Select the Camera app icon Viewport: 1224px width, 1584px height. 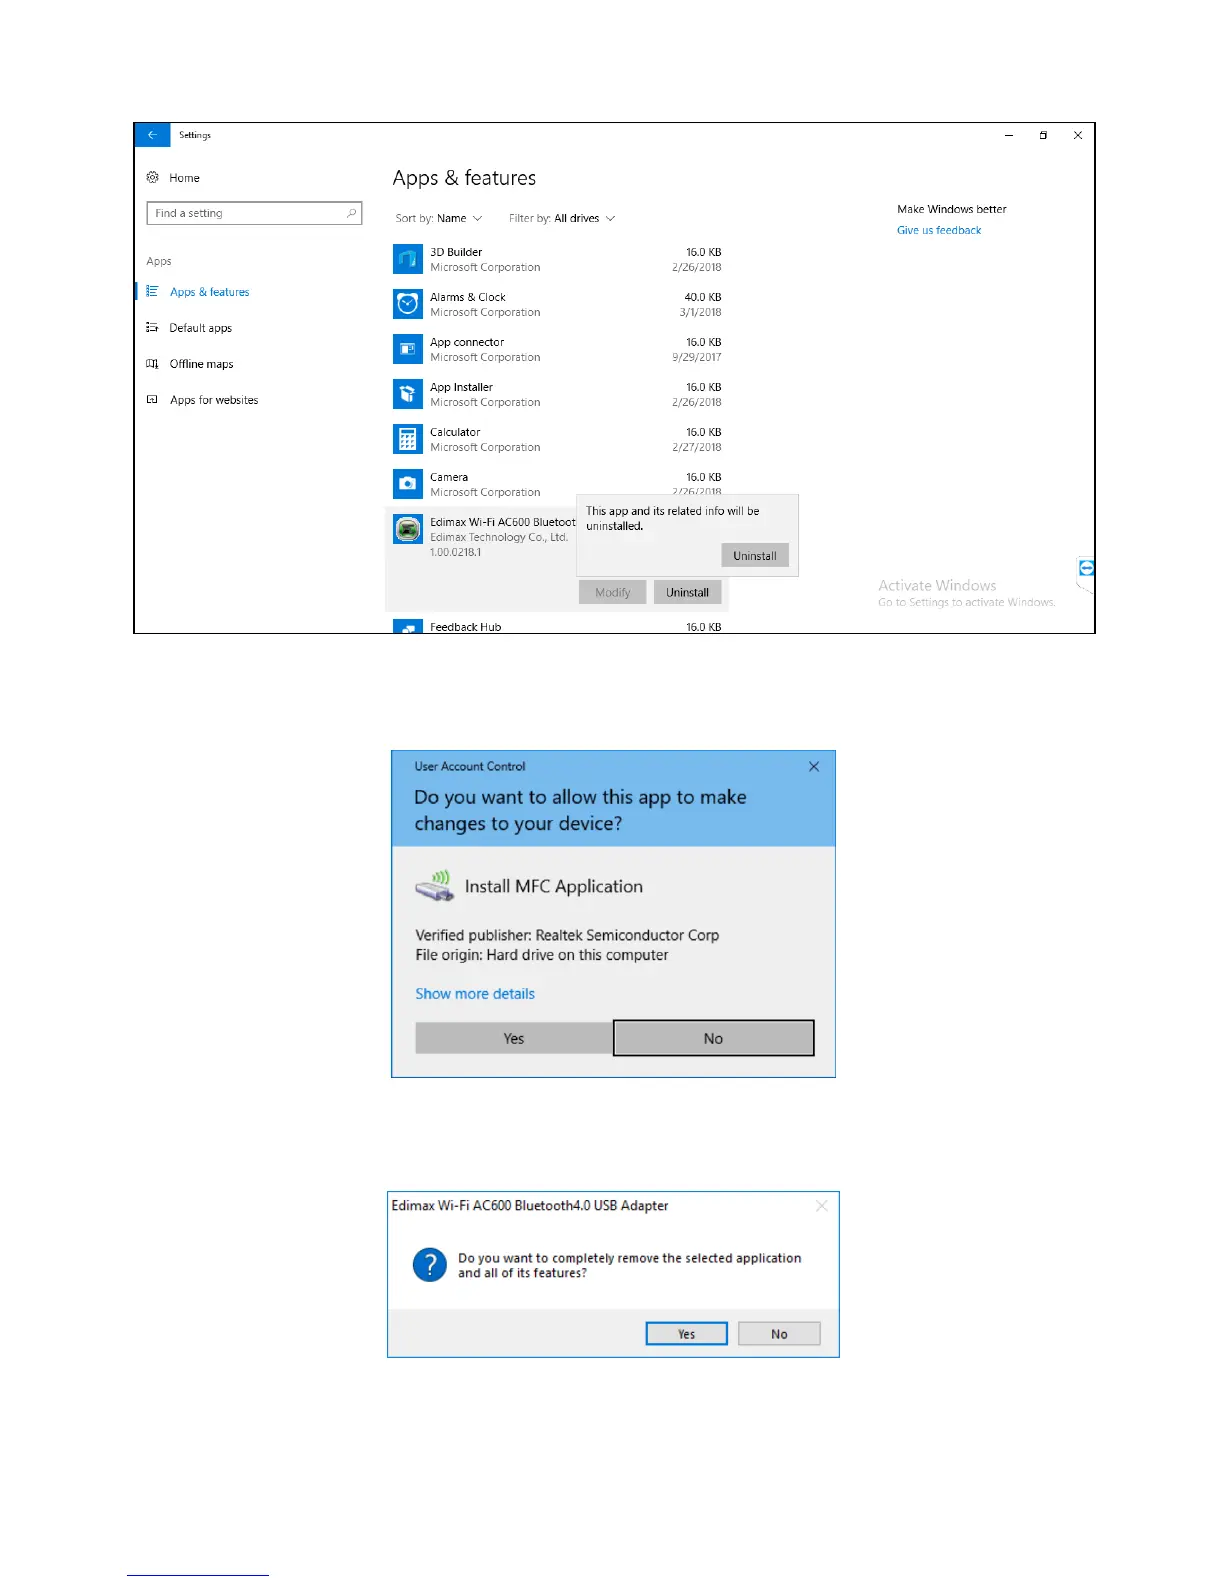(408, 484)
